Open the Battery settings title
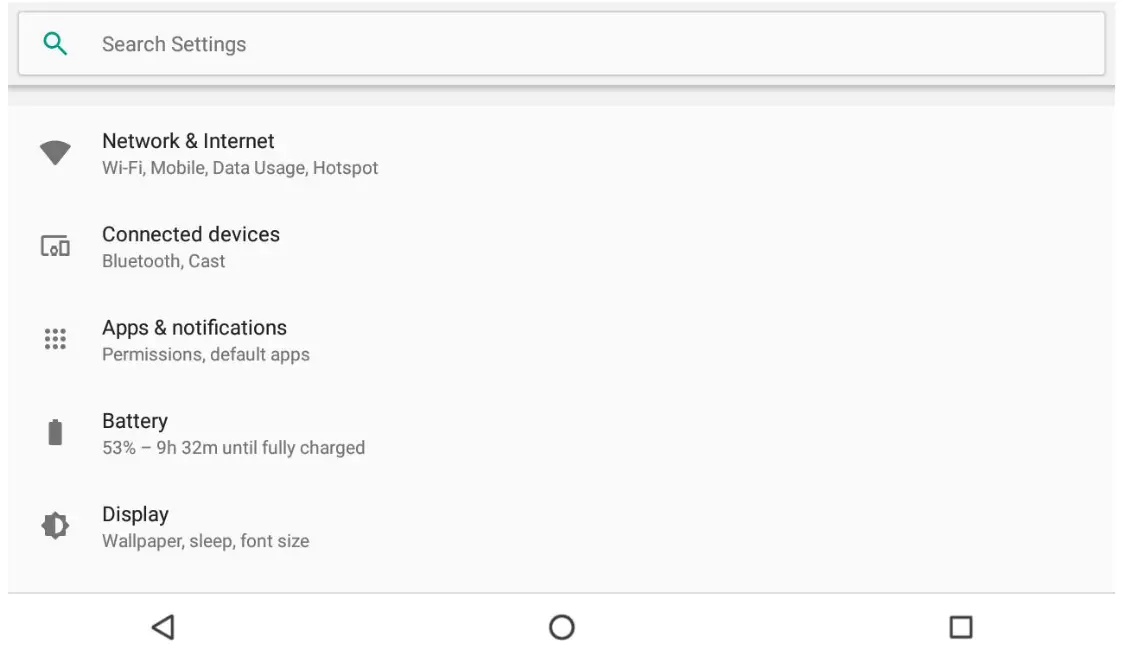1128x650 pixels. tap(135, 421)
